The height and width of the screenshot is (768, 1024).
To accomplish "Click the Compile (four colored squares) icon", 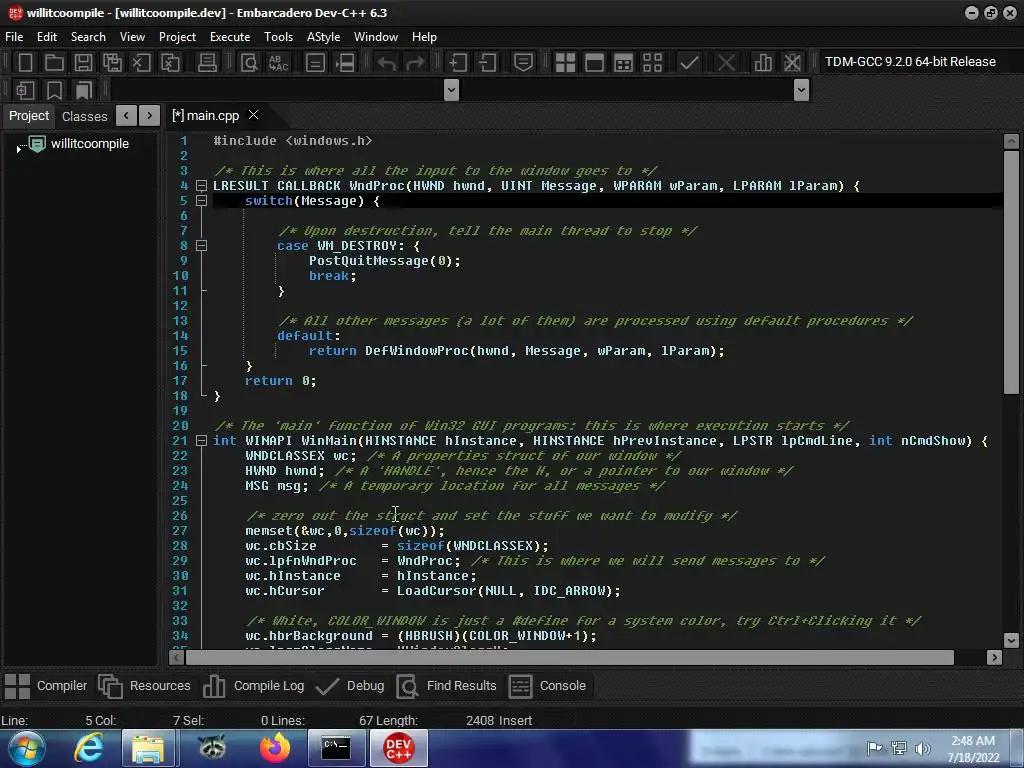I will (x=565, y=62).
